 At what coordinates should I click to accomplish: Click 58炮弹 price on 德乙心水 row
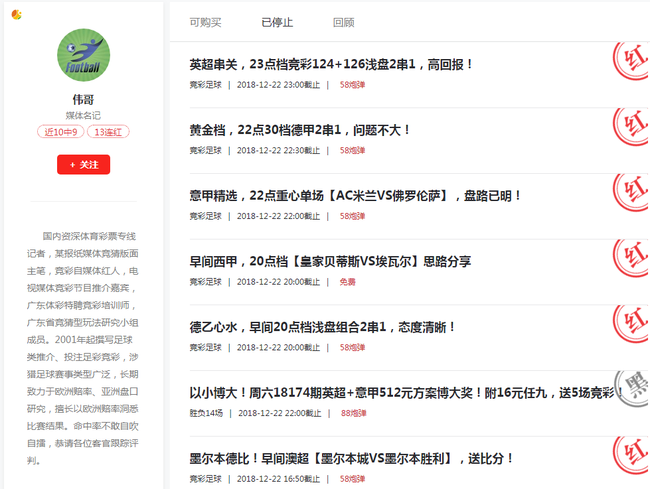[352, 347]
